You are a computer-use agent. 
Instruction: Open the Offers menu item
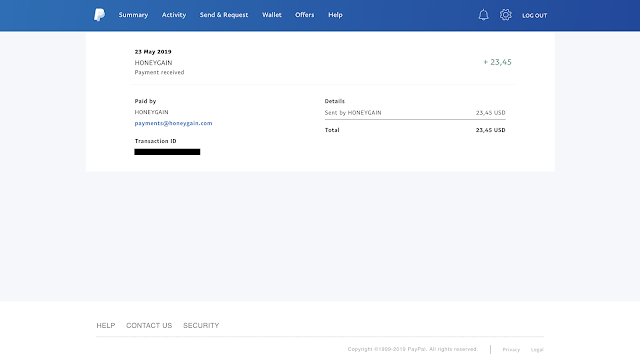coord(304,15)
